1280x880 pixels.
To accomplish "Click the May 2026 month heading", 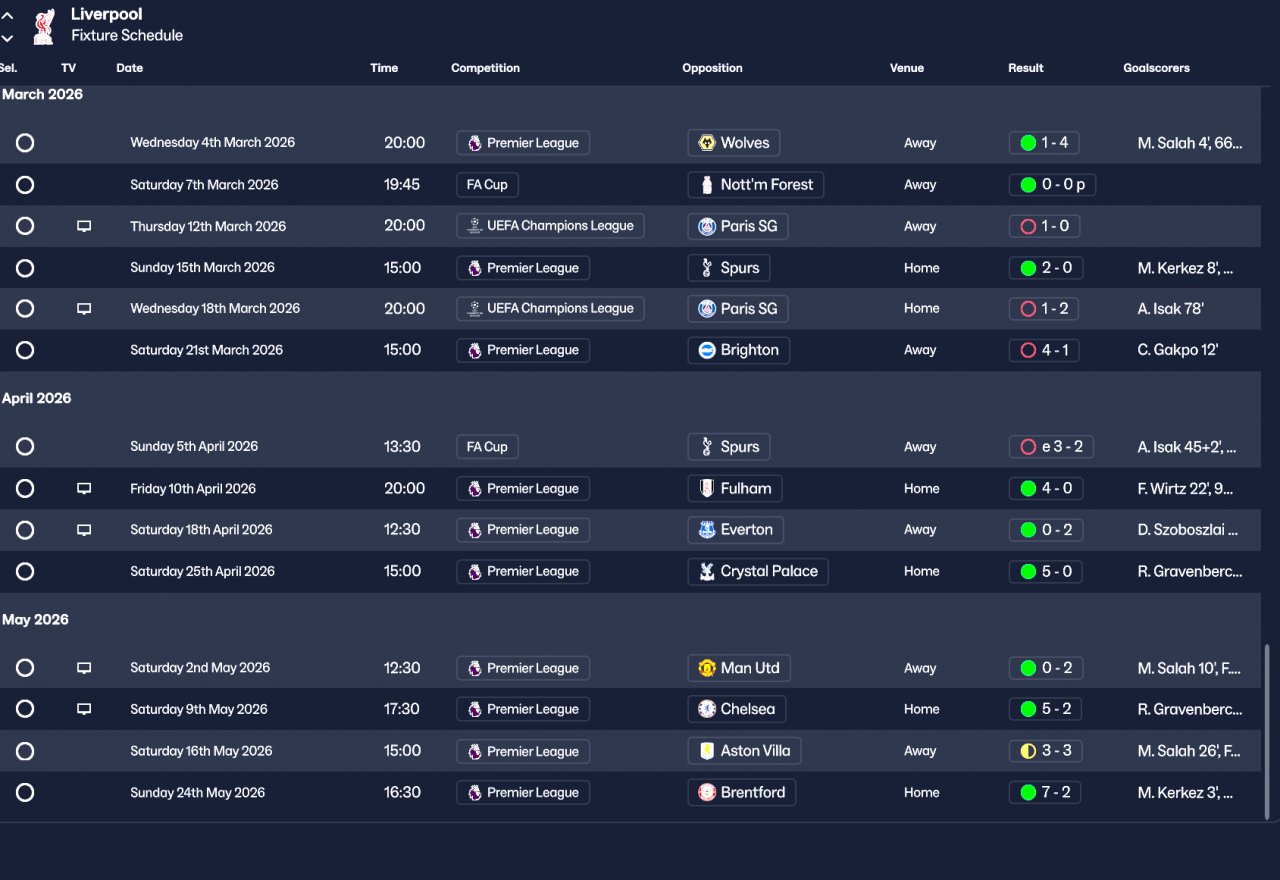I will tap(35, 620).
